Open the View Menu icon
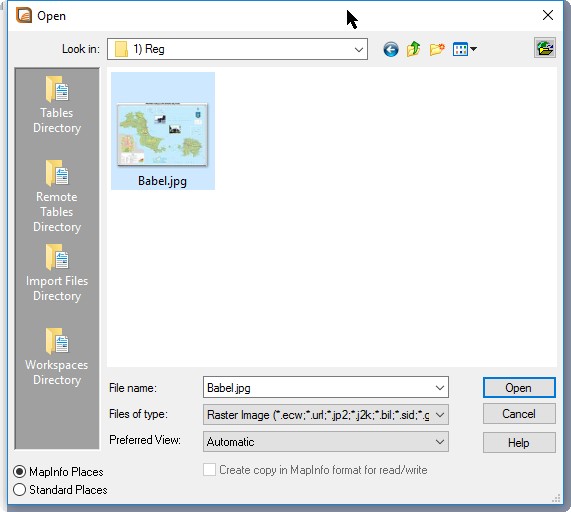The image size is (571, 512). coord(464,49)
